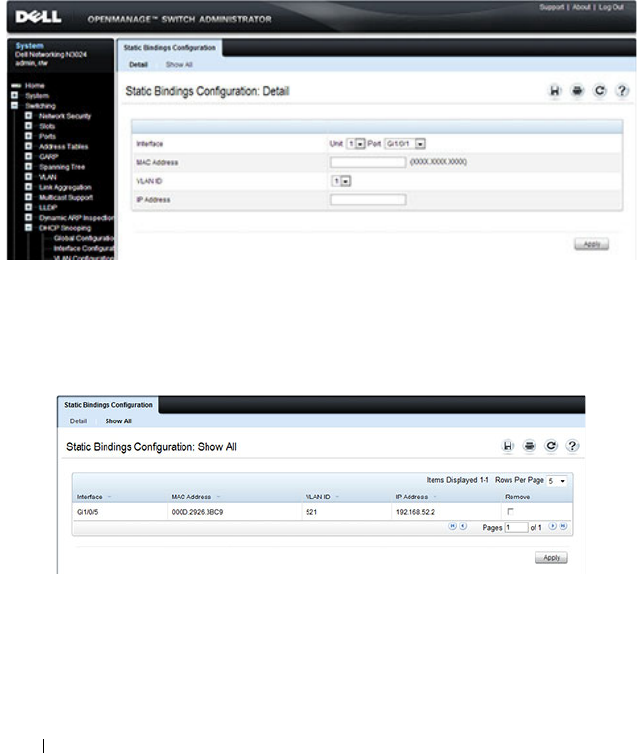Viewport: 641px width, 753px height.
Task: Click the print icon on the Show All page
Action: 529,446
